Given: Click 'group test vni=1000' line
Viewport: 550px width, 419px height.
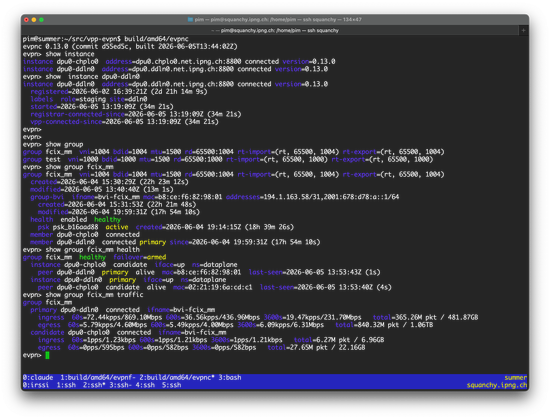Looking at the screenshot, I should (x=228, y=159).
